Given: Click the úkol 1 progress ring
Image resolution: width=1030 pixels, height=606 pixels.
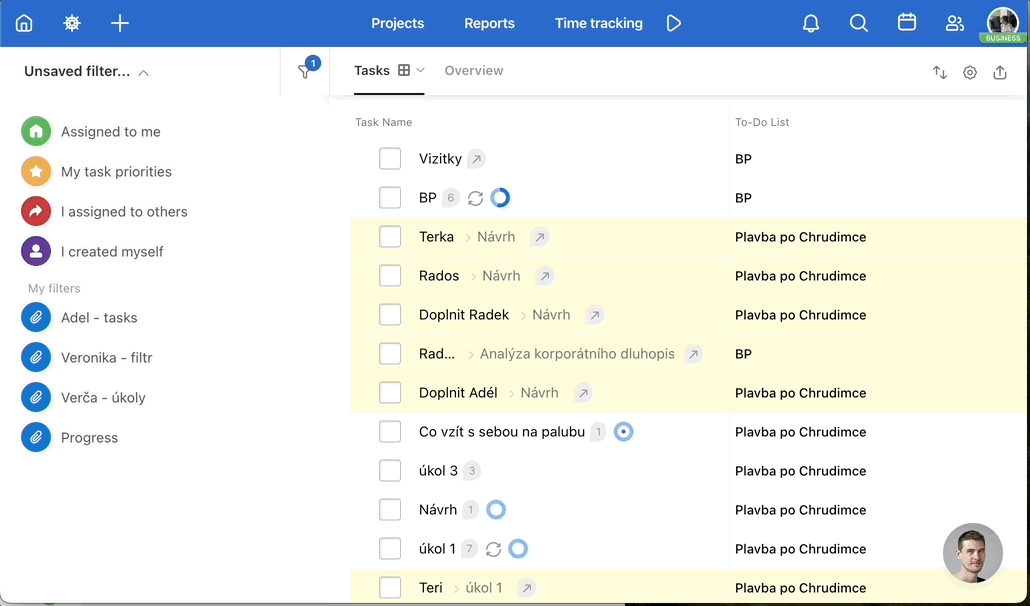Looking at the screenshot, I should [x=518, y=549].
